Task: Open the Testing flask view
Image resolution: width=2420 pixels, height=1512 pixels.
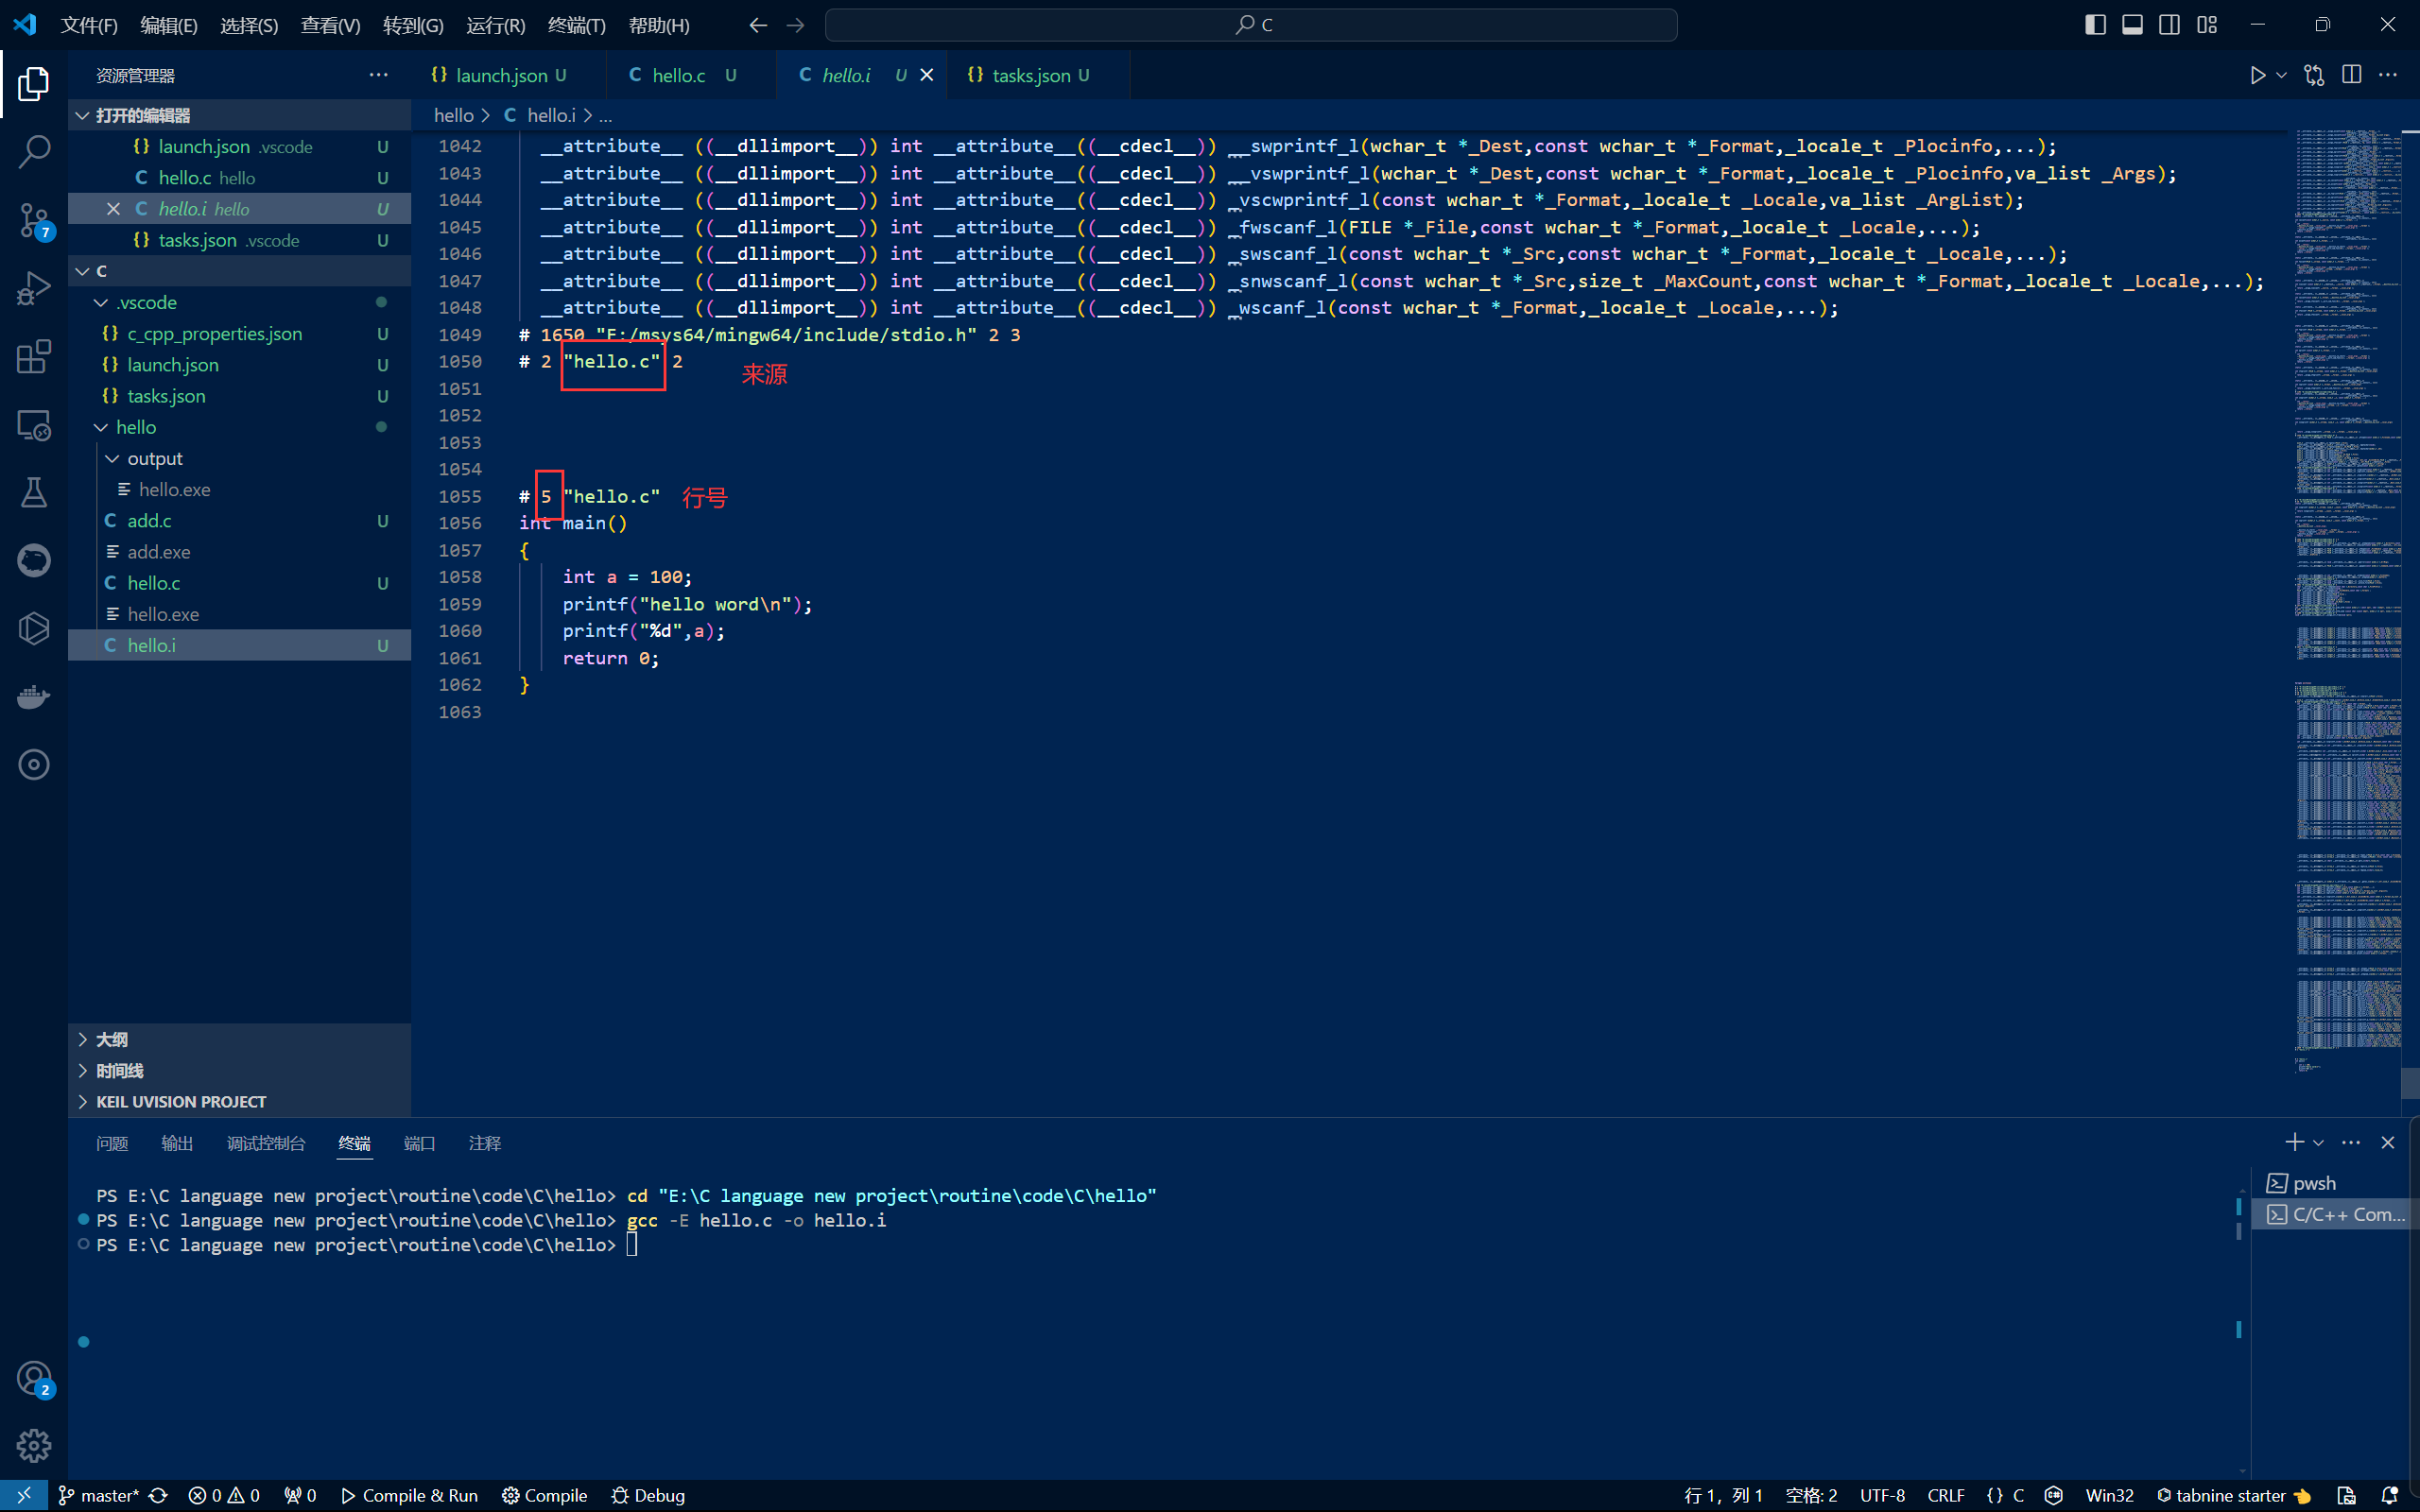Action: coord(34,492)
